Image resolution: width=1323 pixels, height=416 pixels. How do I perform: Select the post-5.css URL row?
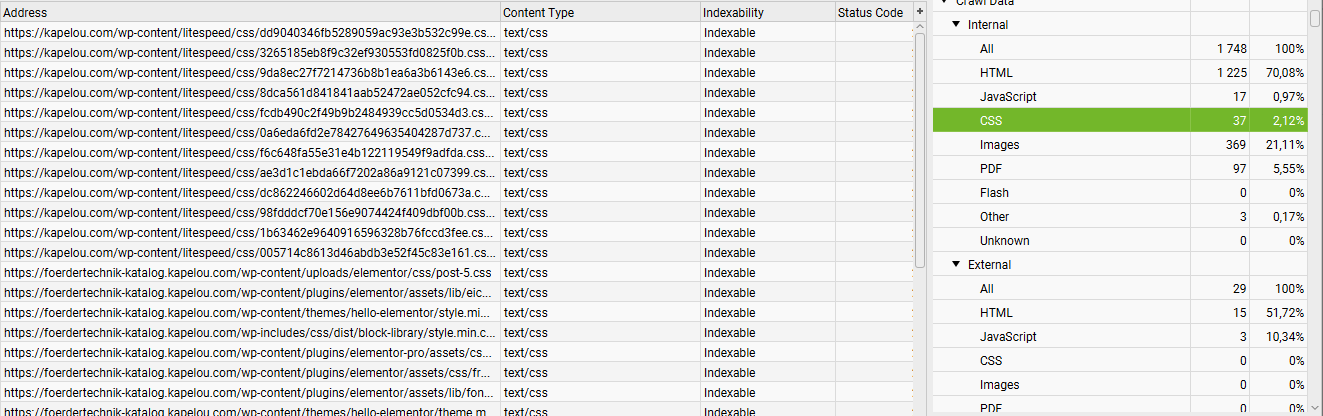(456, 272)
